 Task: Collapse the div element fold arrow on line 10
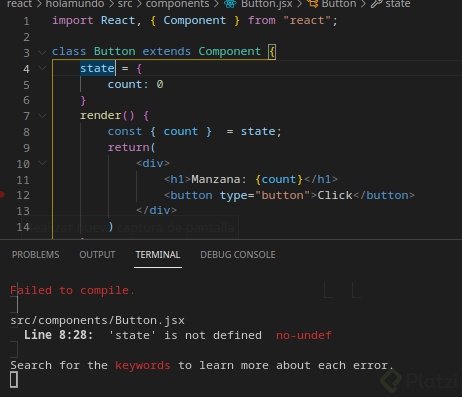point(42,163)
